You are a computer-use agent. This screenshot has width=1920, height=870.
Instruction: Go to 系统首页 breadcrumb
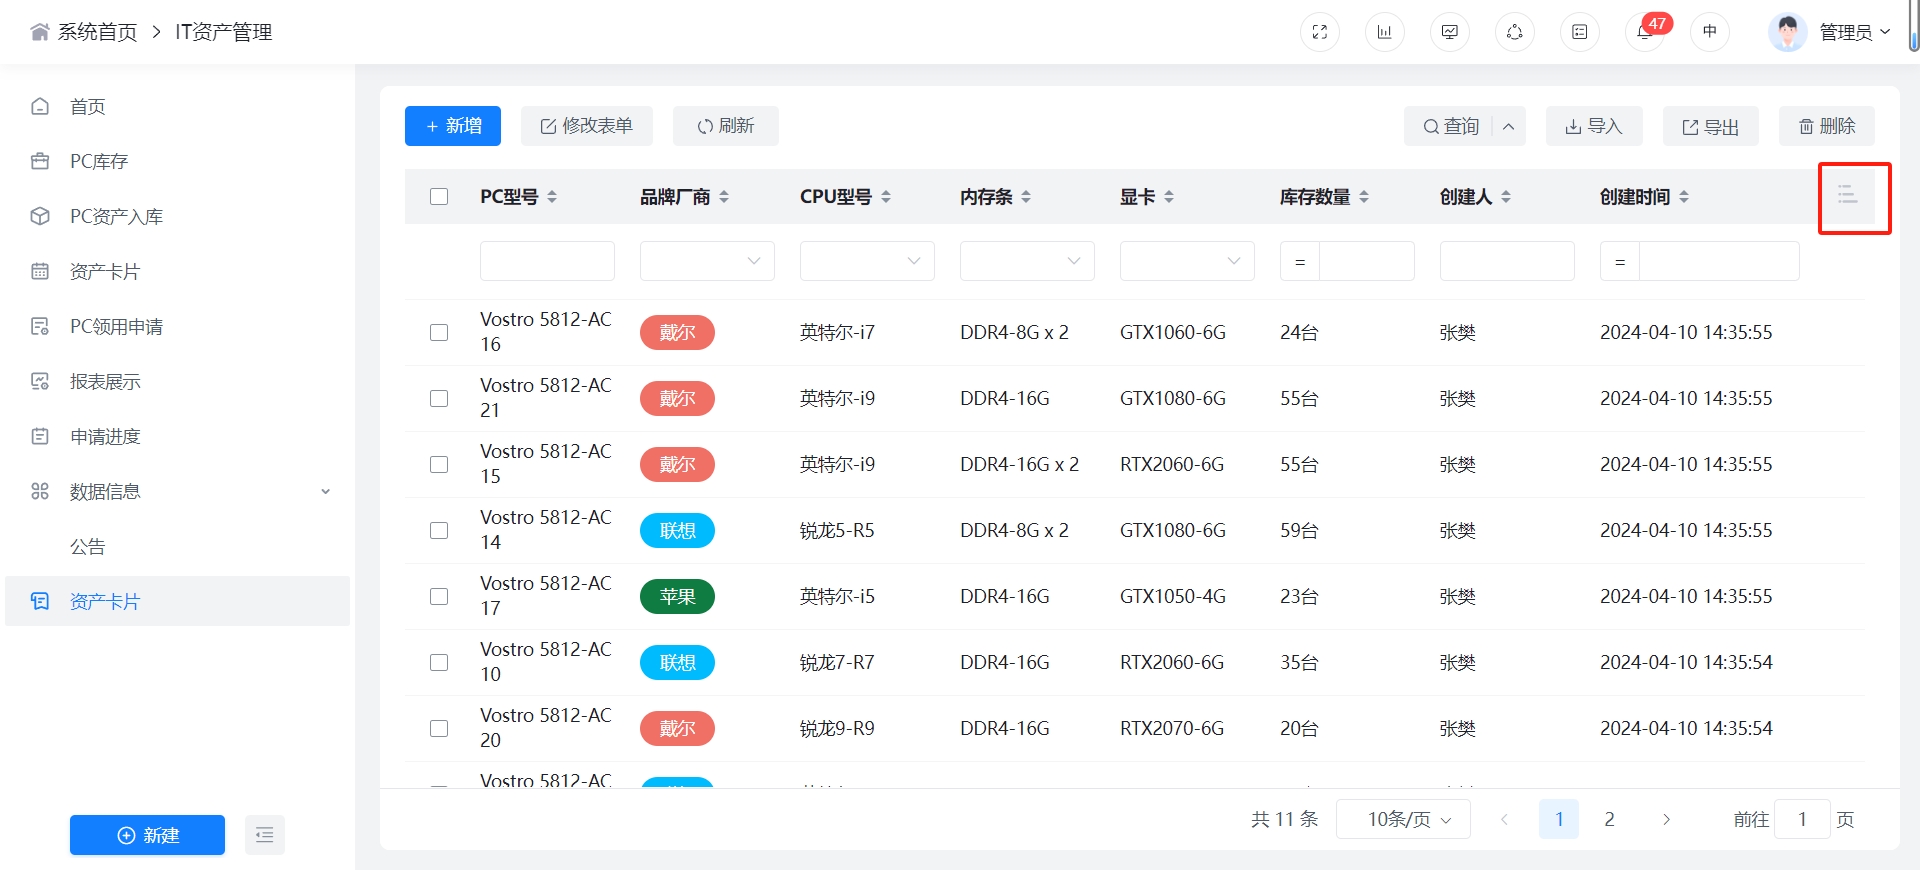click(97, 32)
